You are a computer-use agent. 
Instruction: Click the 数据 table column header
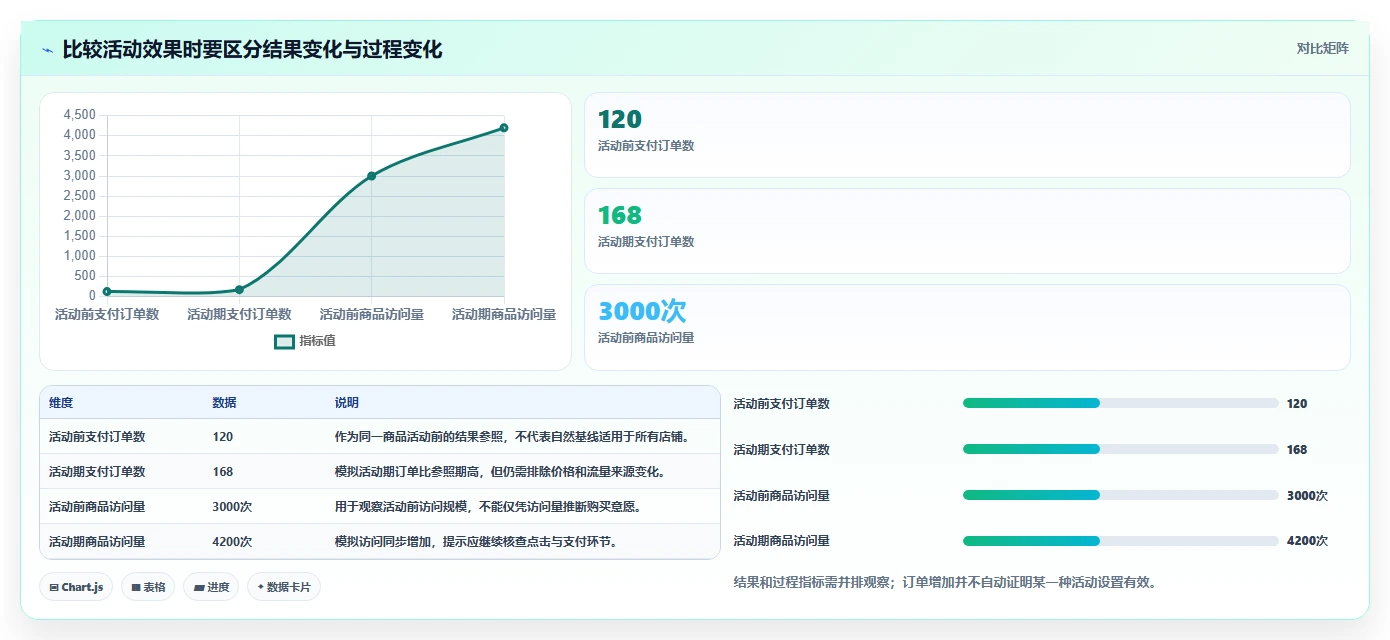tap(225, 403)
